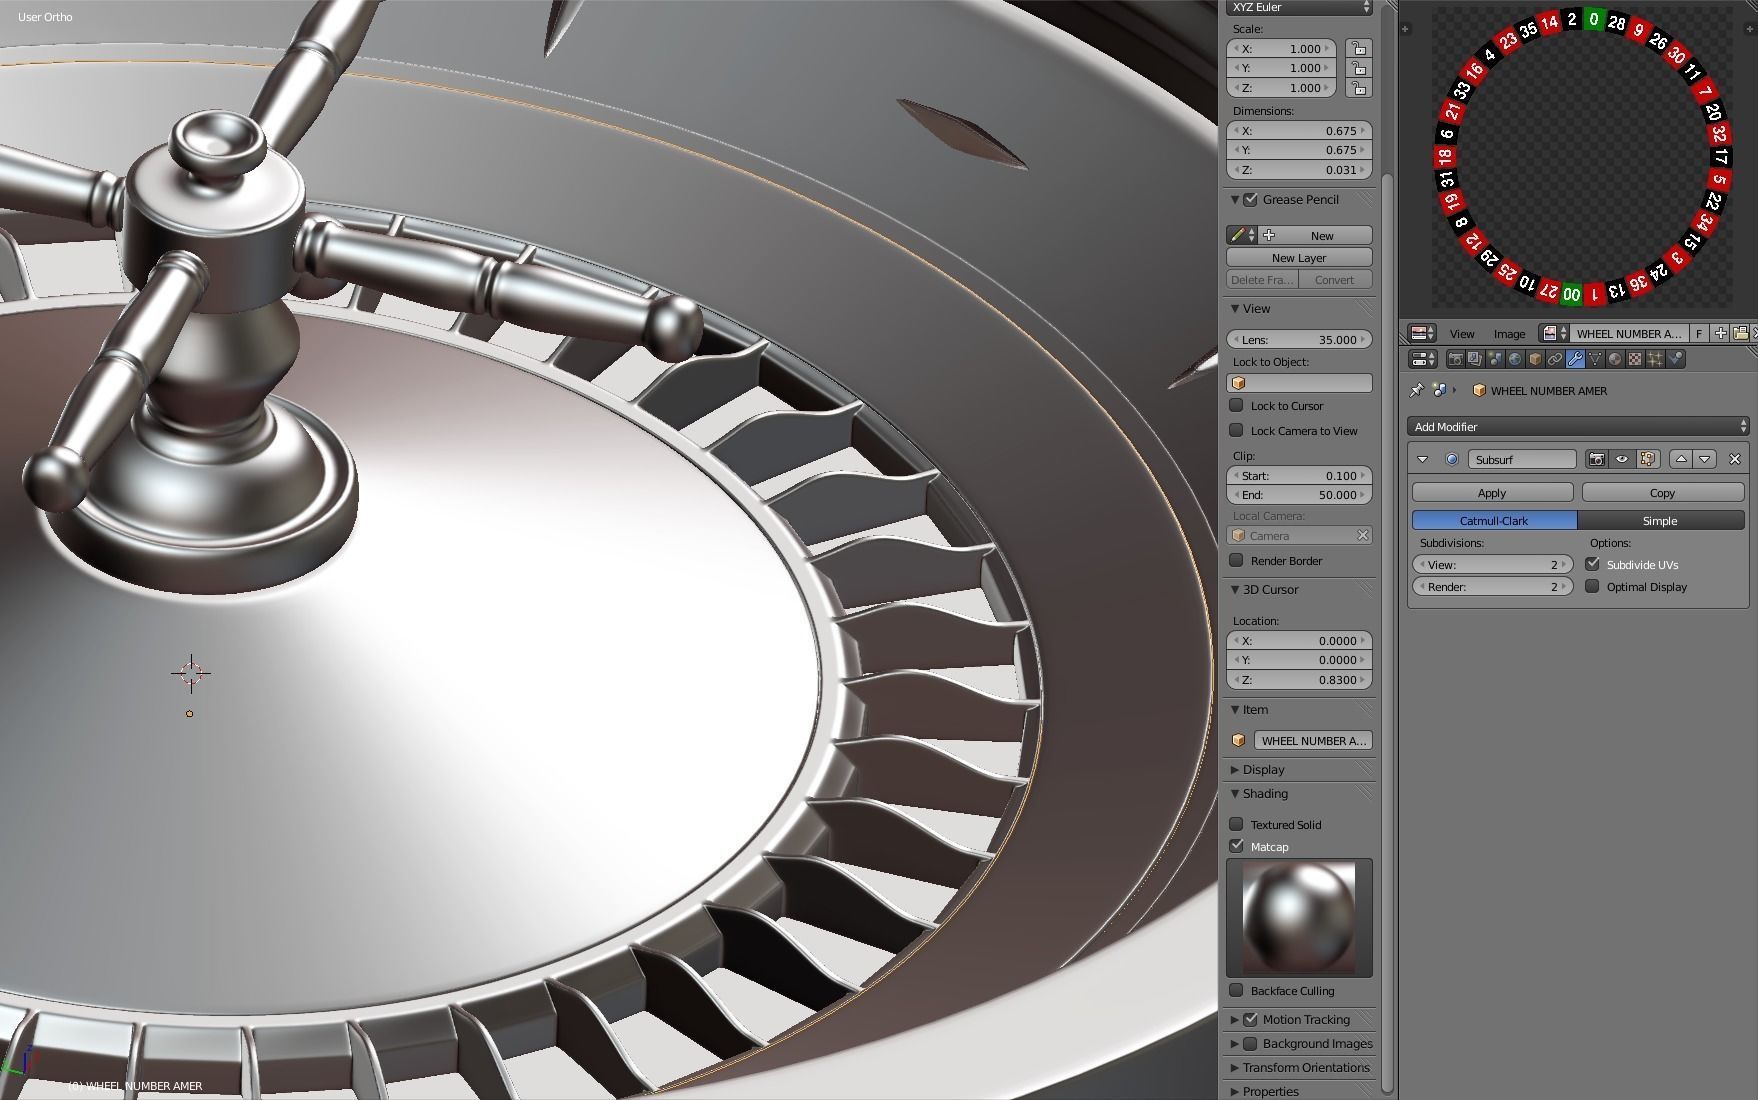Toggle Subsurf modifier render camera icon
Viewport: 1758px width, 1100px height.
point(1597,459)
